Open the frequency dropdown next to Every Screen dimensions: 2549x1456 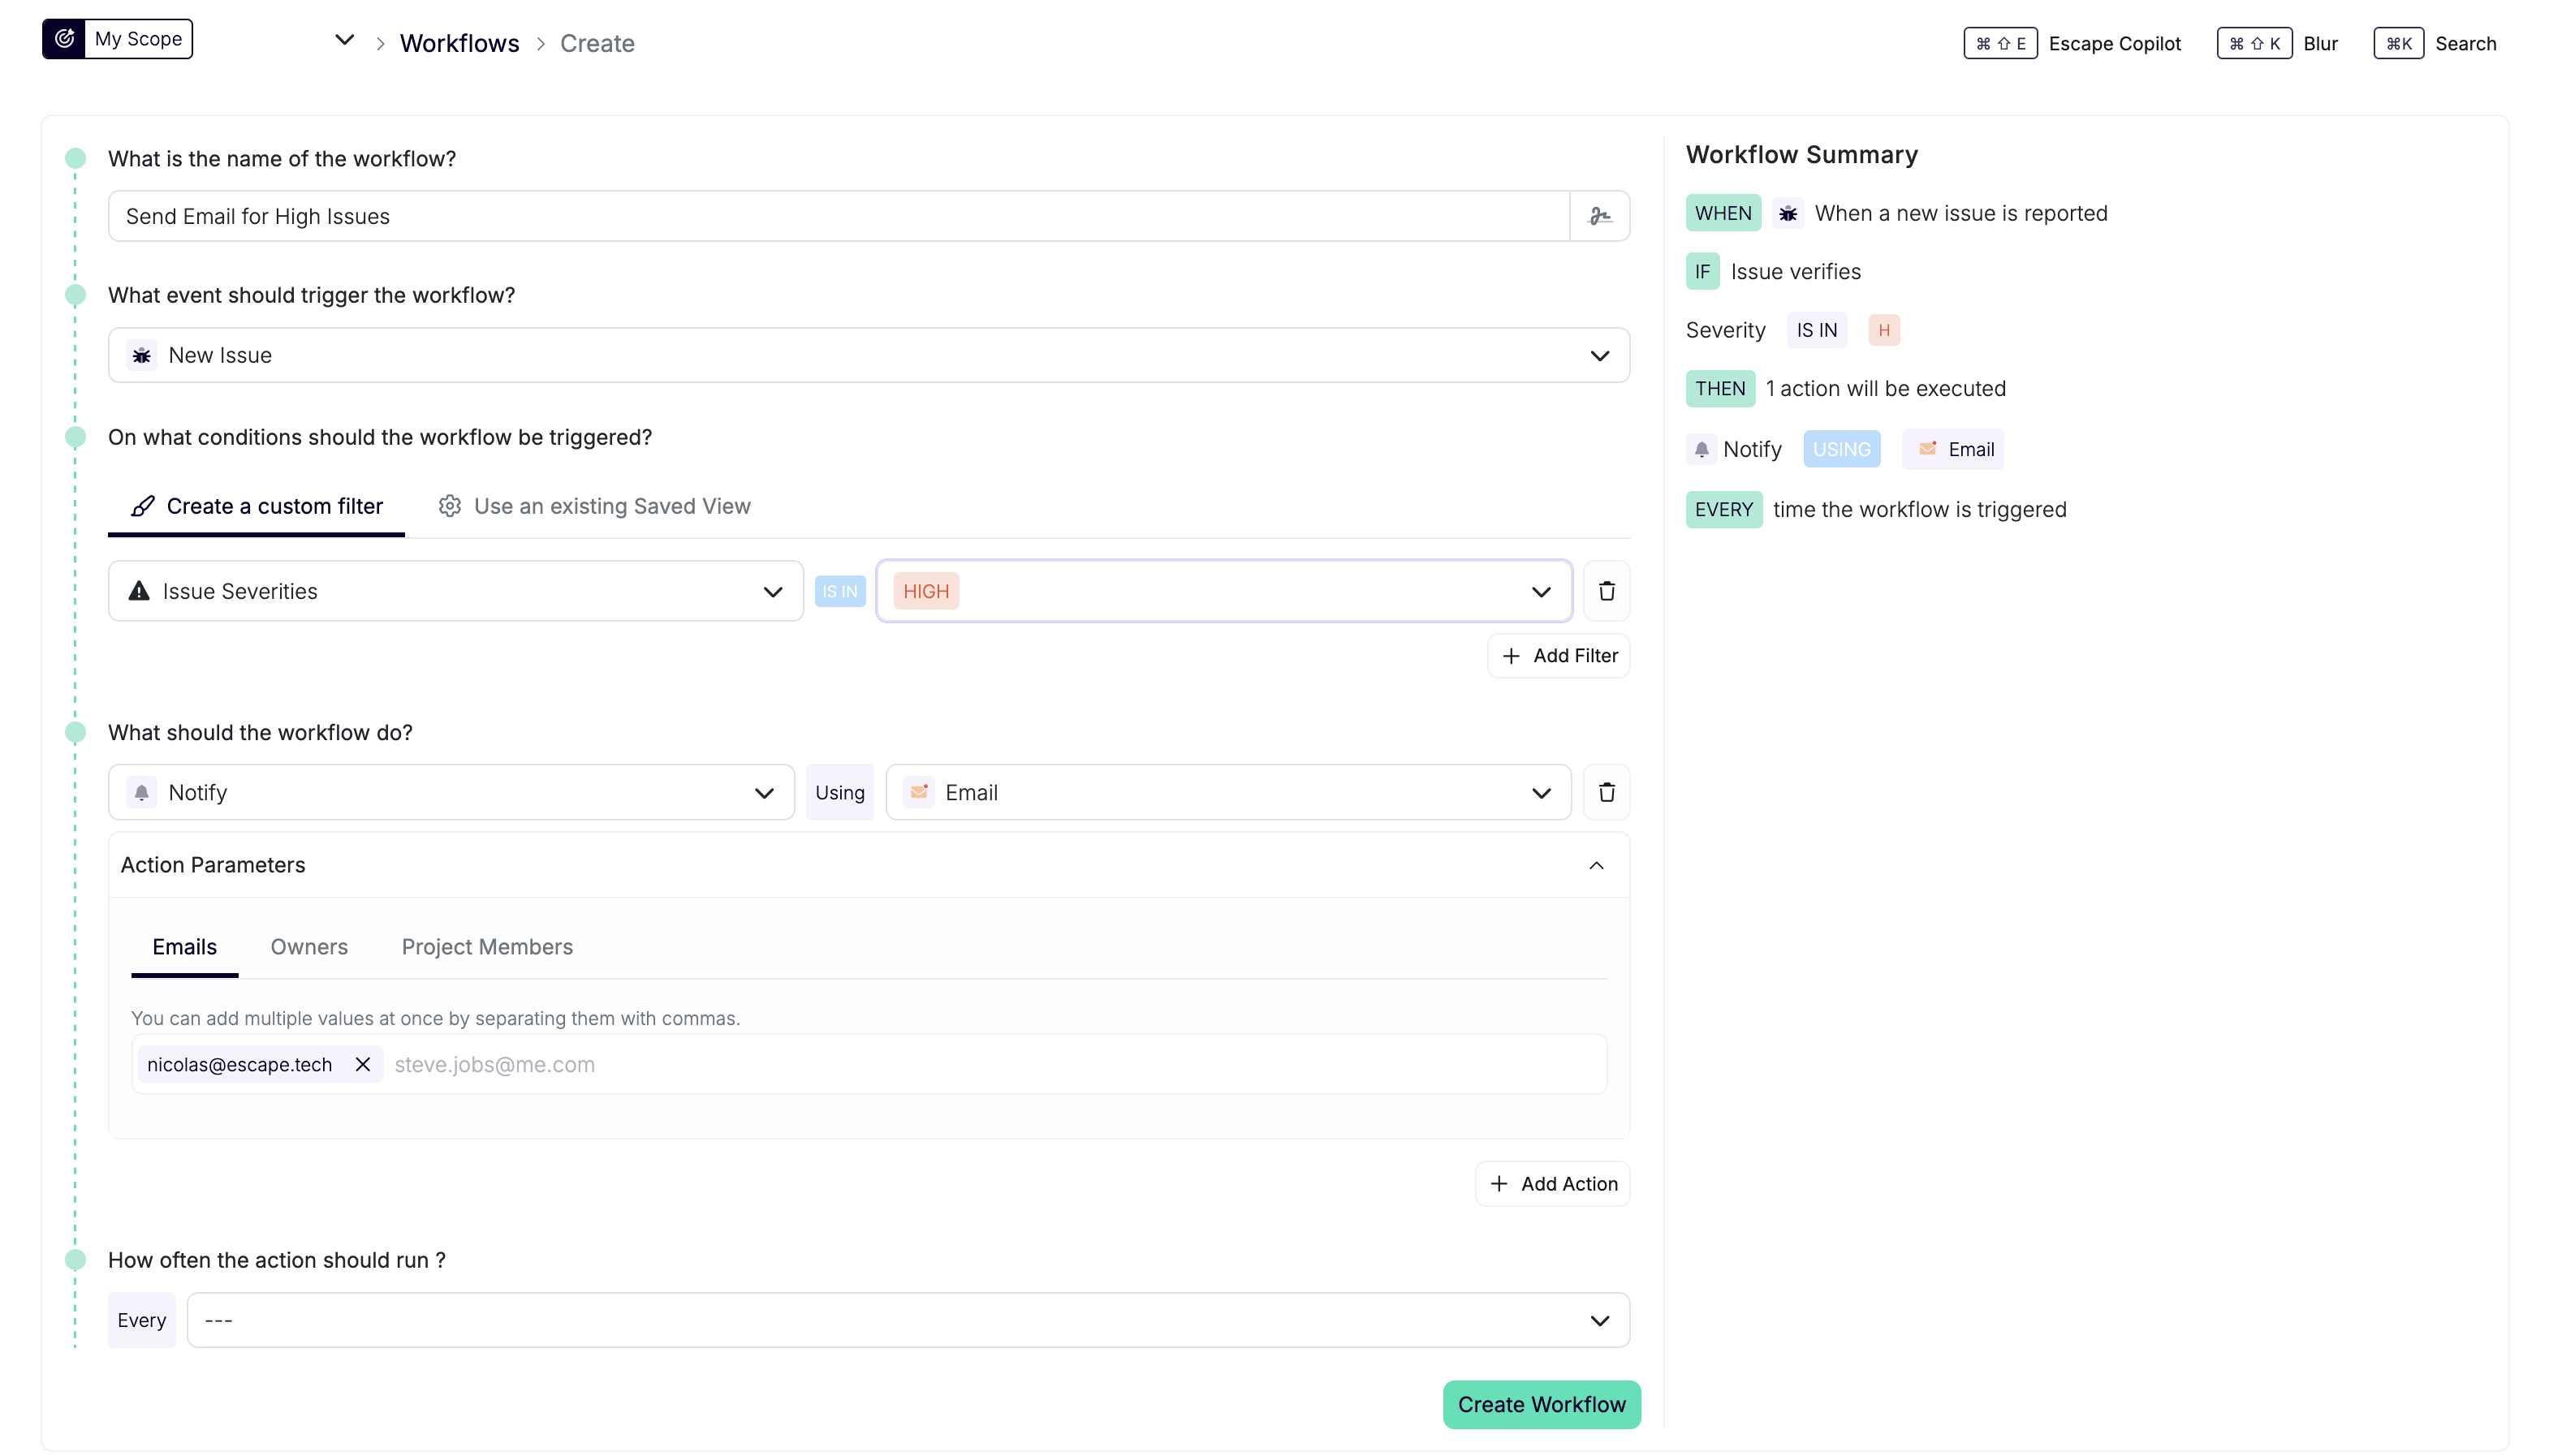tap(1600, 1320)
